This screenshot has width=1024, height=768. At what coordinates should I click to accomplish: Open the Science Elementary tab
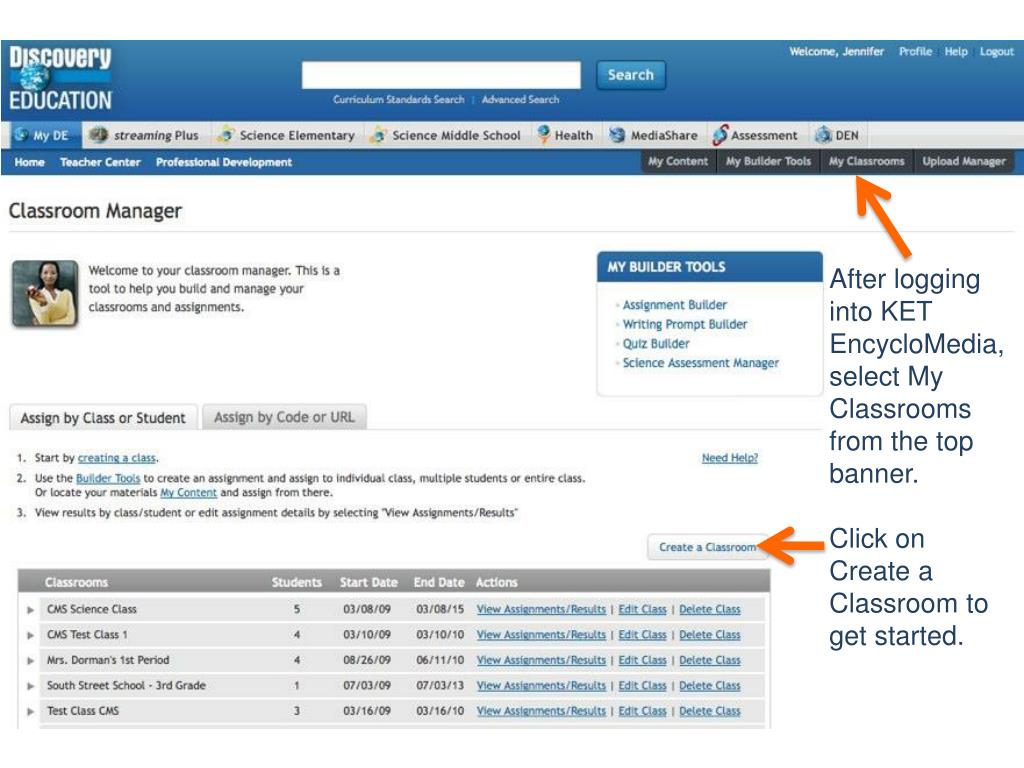coord(287,135)
